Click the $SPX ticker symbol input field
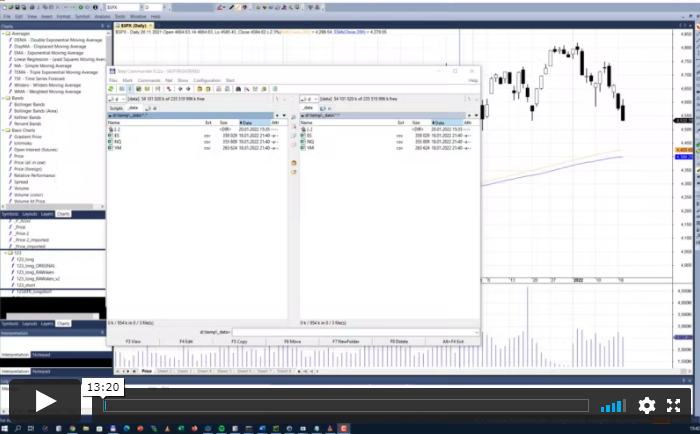Image resolution: width=700 pixels, height=434 pixels. 122,8
